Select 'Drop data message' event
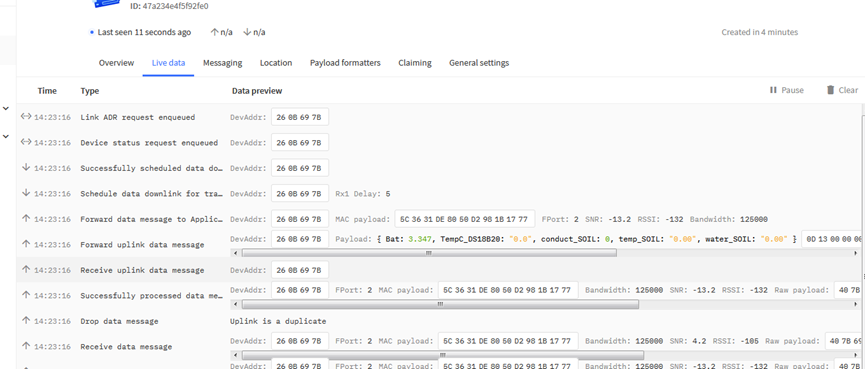Viewport: 865px width, 369px height. [119, 321]
